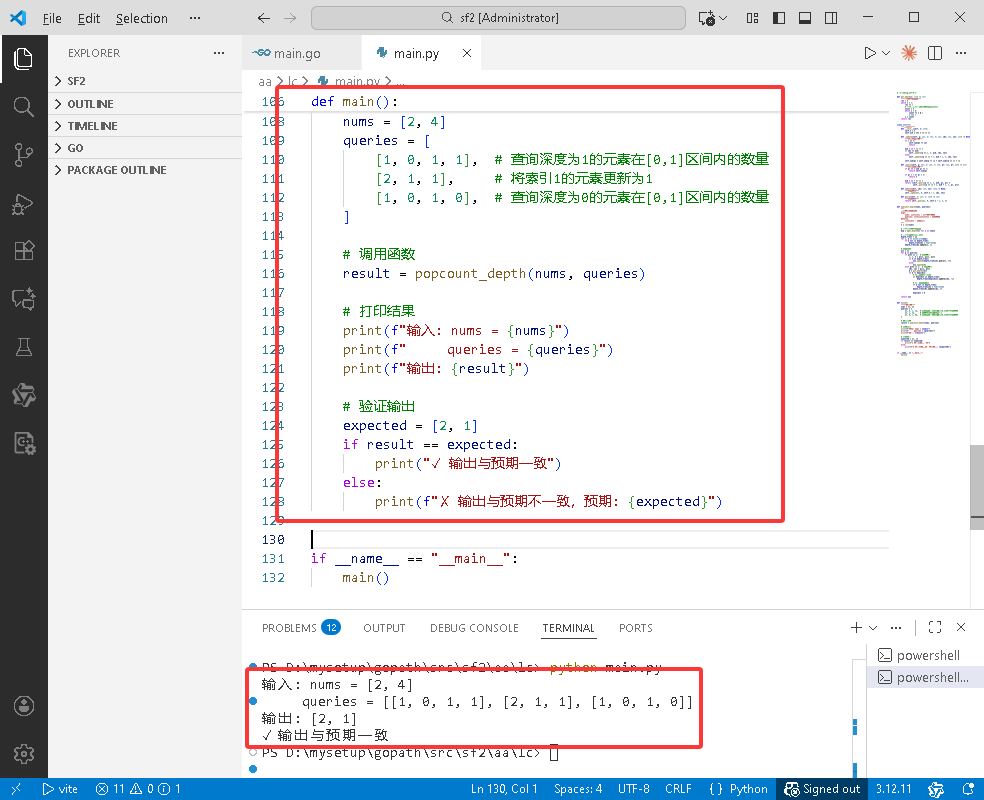Expand the OUTLINE section
The width and height of the screenshot is (984, 800).
[145, 104]
